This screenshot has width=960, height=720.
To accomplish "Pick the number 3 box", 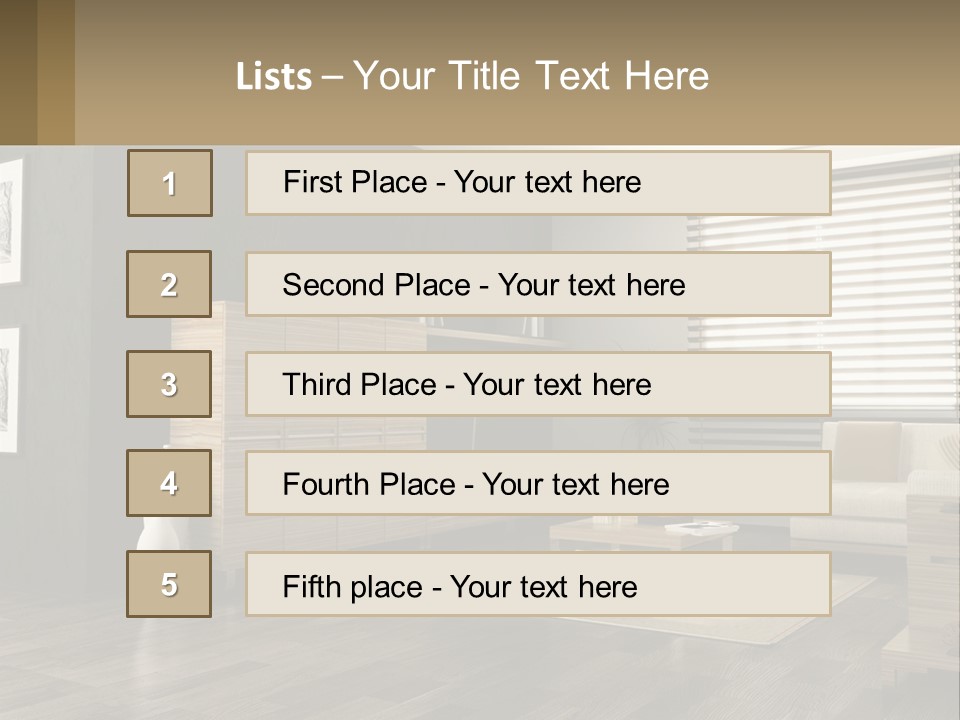I will [169, 384].
